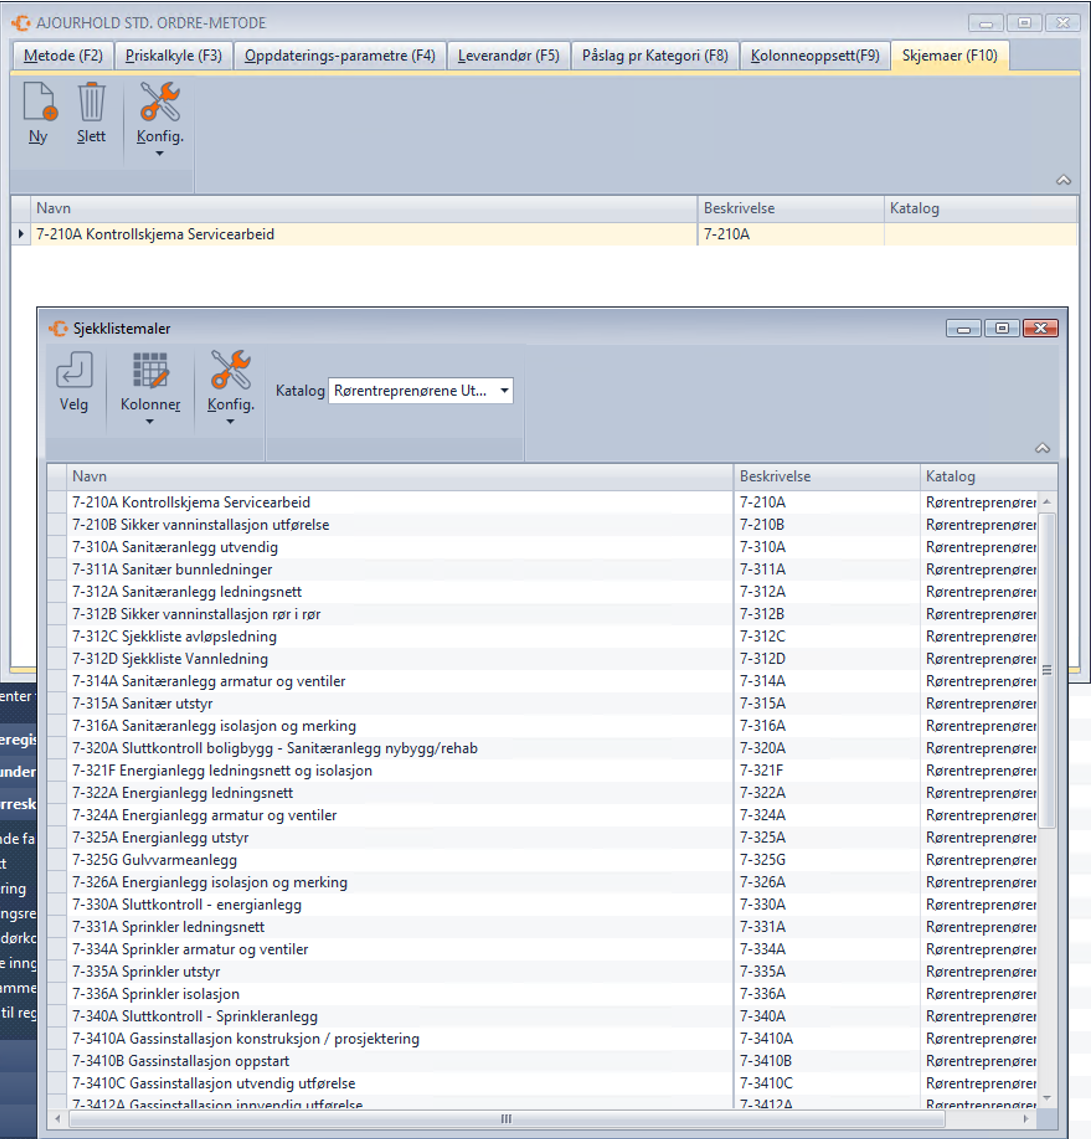Click the Beskrivelse column header in Sjekklistemaler
Screen dimensions: 1091x1139
point(825,477)
